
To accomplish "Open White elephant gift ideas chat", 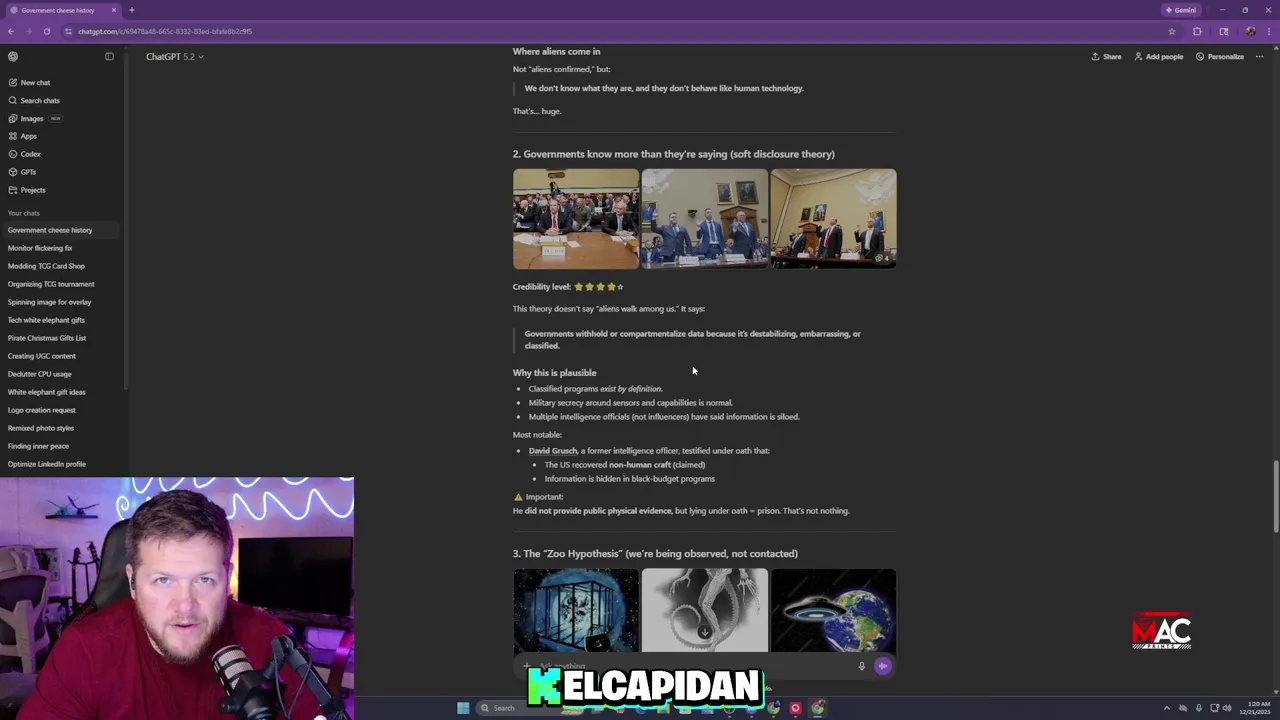I will pos(46,392).
